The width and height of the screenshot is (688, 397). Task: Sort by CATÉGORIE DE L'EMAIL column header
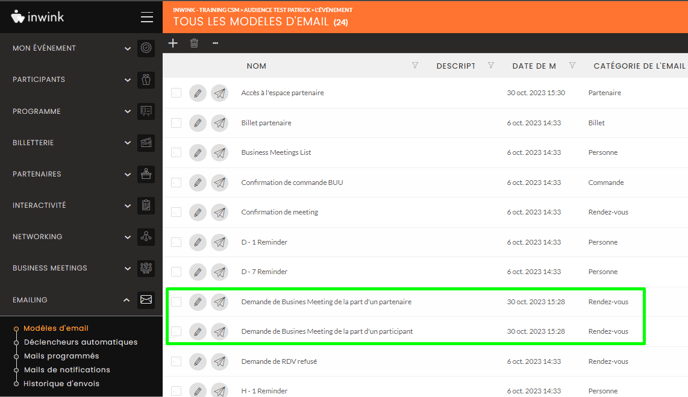pyautogui.click(x=639, y=66)
